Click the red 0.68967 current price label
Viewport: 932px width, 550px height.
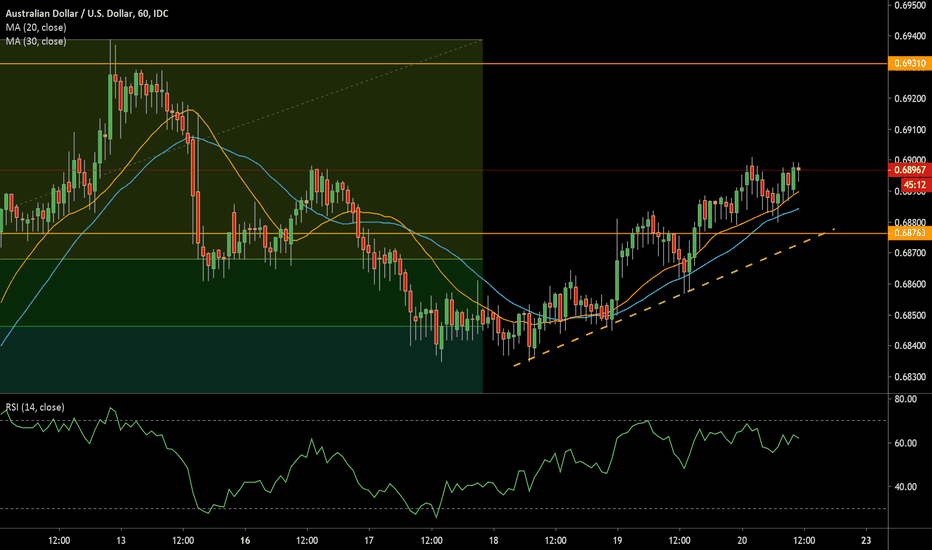tap(909, 171)
